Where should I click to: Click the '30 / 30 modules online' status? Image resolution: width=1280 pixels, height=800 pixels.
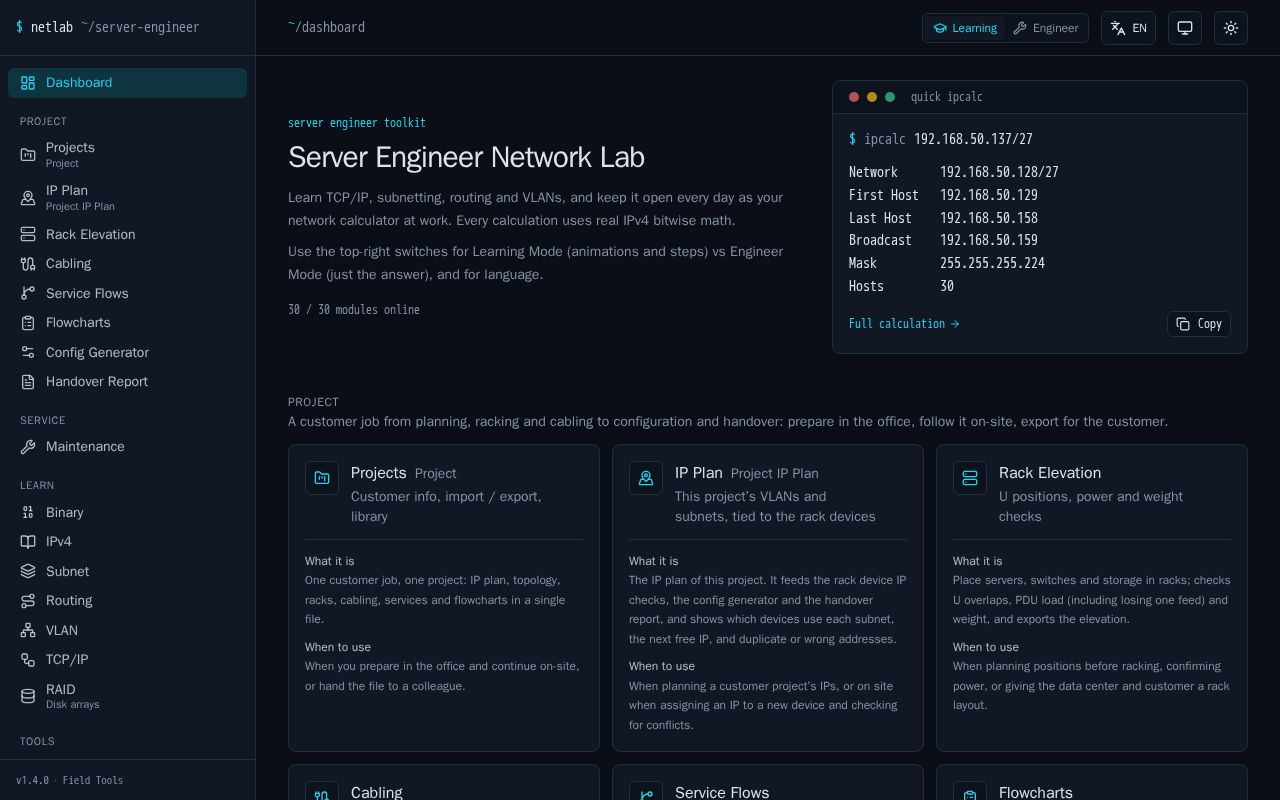click(x=354, y=310)
